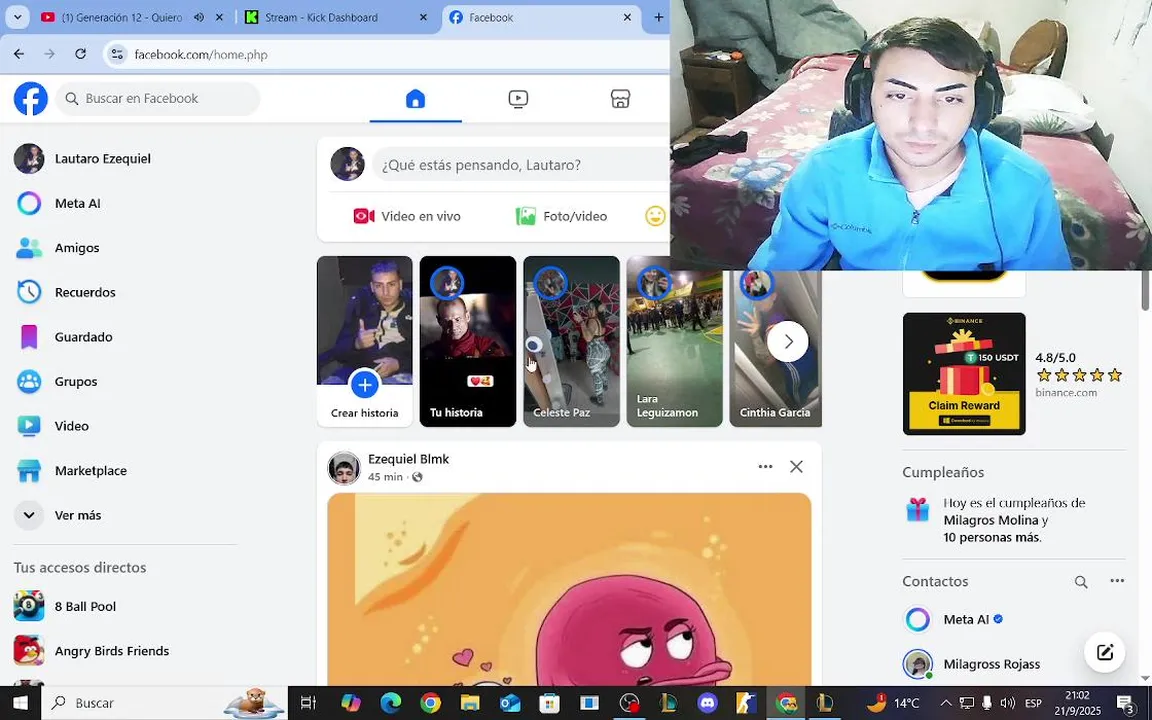Open the Home feed tab icon

pos(415,98)
